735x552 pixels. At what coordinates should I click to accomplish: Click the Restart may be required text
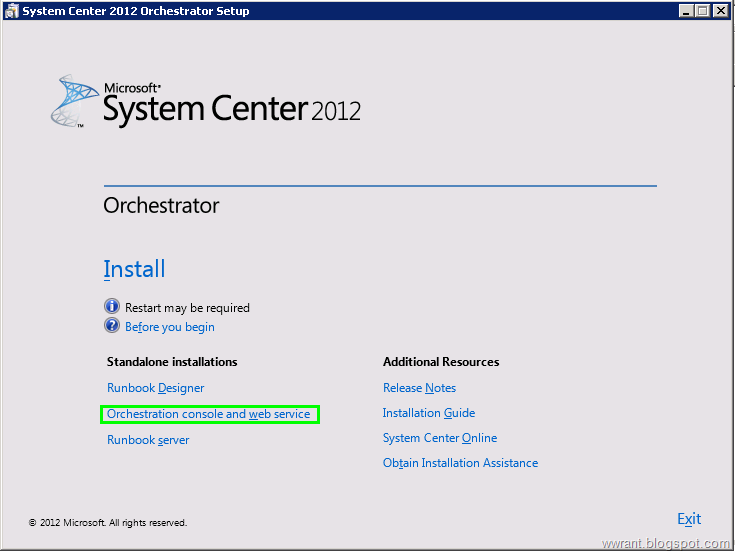tap(187, 308)
